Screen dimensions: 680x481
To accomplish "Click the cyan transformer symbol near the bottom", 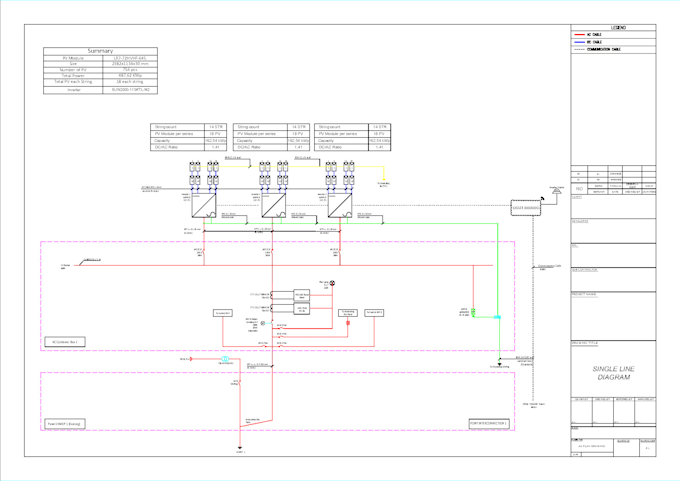I will (225, 359).
